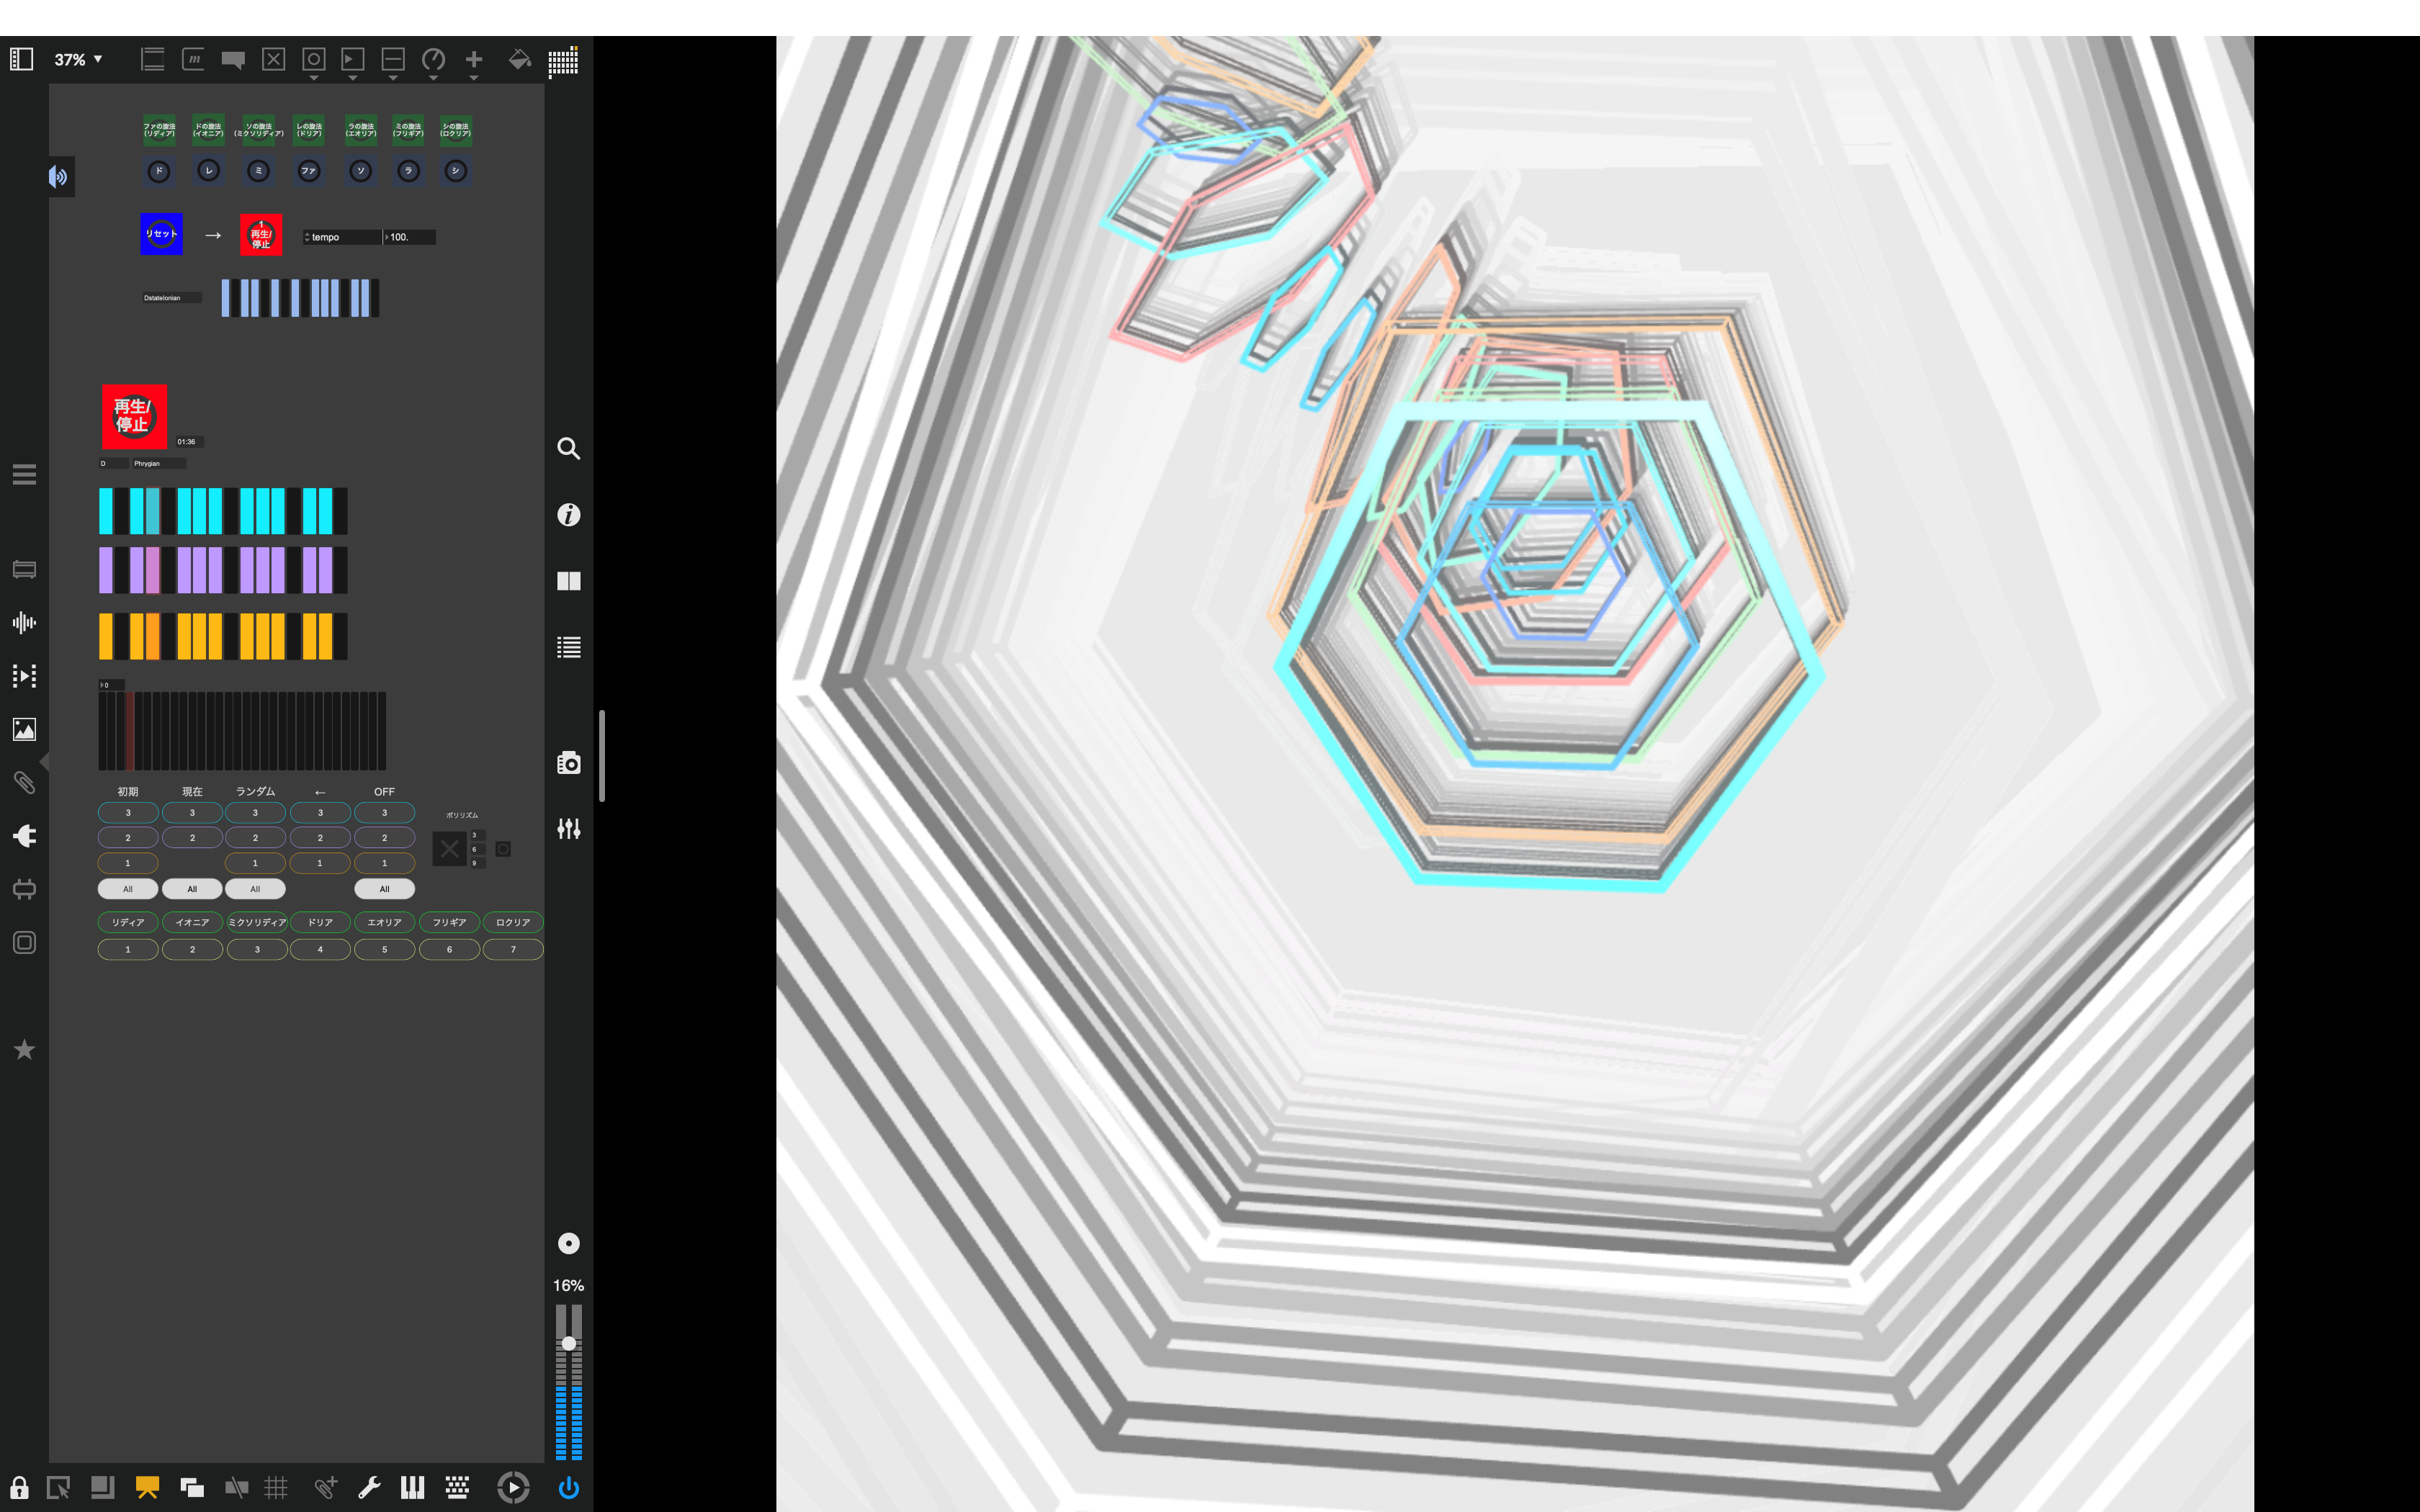Open the parameters mixer sliders icon
Viewport: 2420px width, 1512px height.
568,829
